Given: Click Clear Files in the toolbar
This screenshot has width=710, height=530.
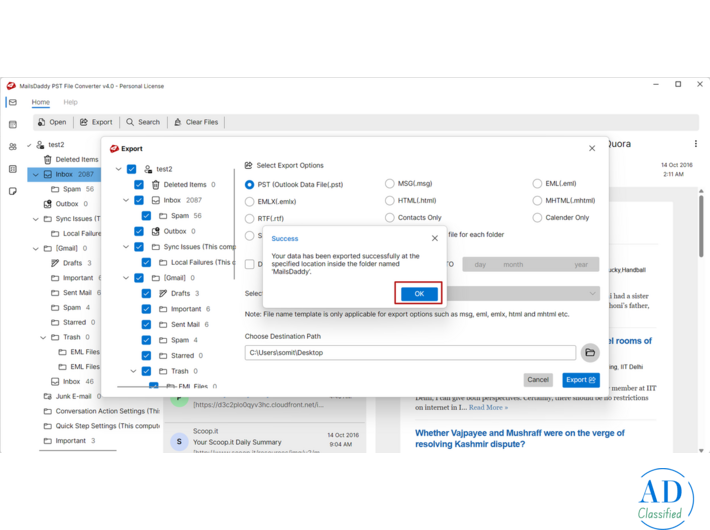Looking at the screenshot, I should click(196, 122).
